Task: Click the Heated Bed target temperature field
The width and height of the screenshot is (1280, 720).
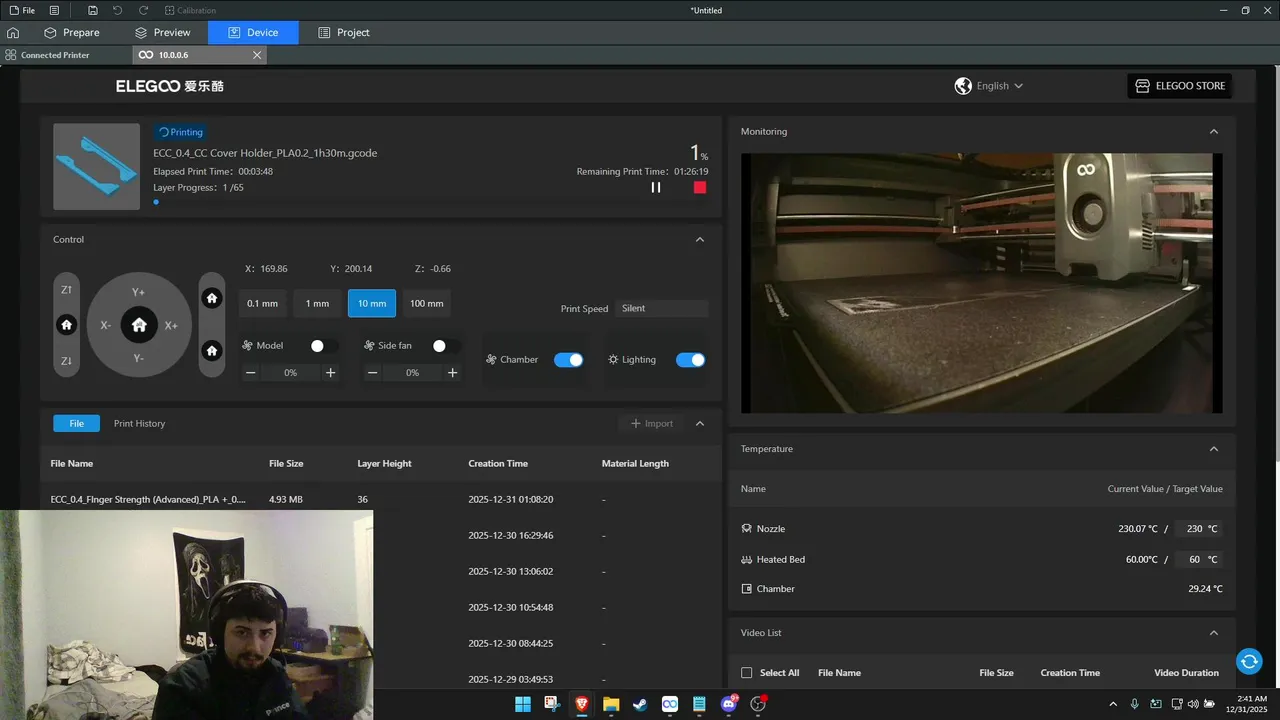Action: [1198, 560]
